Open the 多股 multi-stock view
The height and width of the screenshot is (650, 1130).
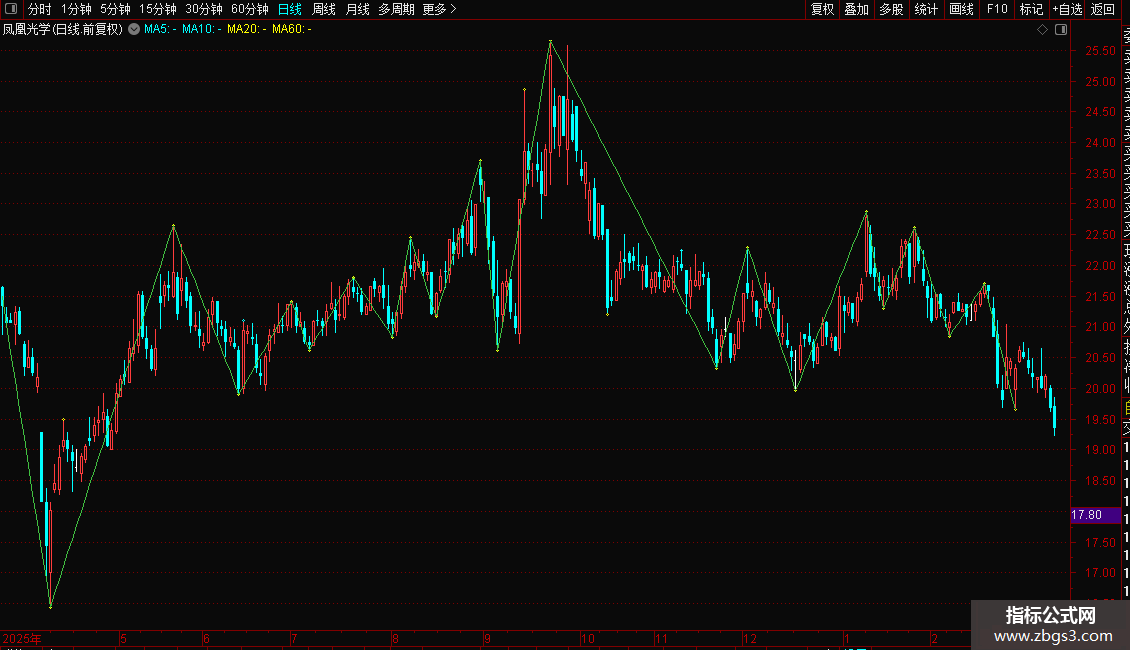click(x=891, y=9)
